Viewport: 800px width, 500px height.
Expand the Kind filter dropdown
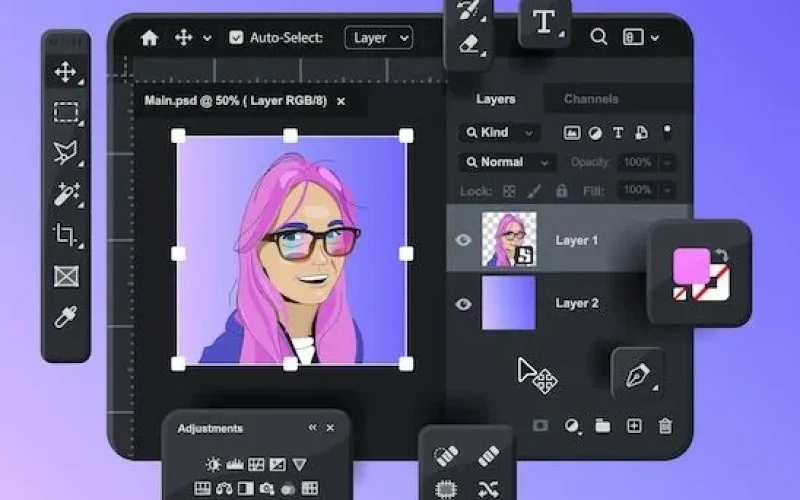[500, 132]
